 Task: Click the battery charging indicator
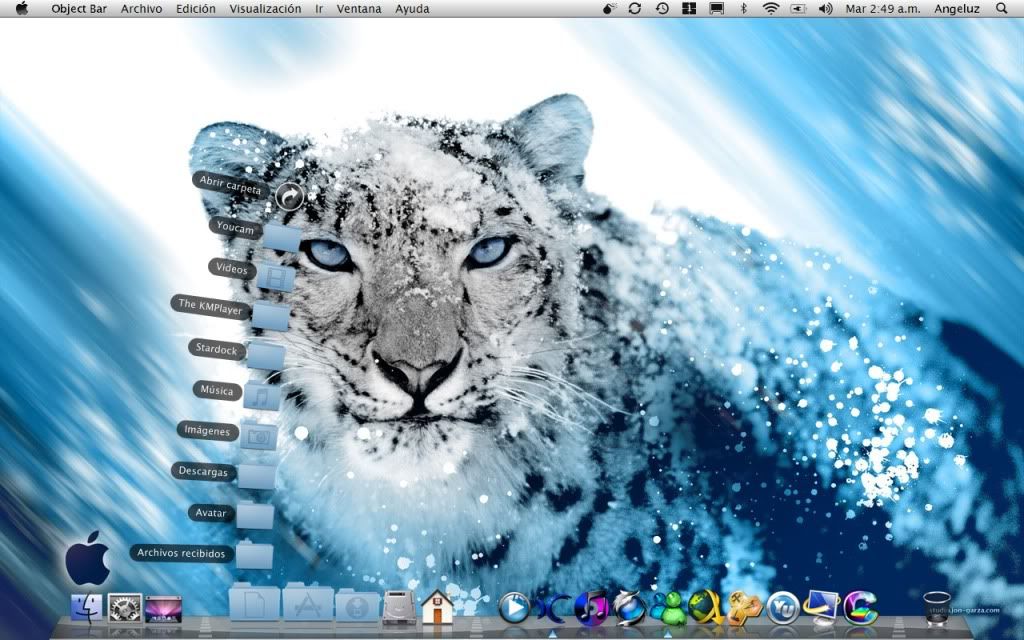pyautogui.click(x=798, y=8)
